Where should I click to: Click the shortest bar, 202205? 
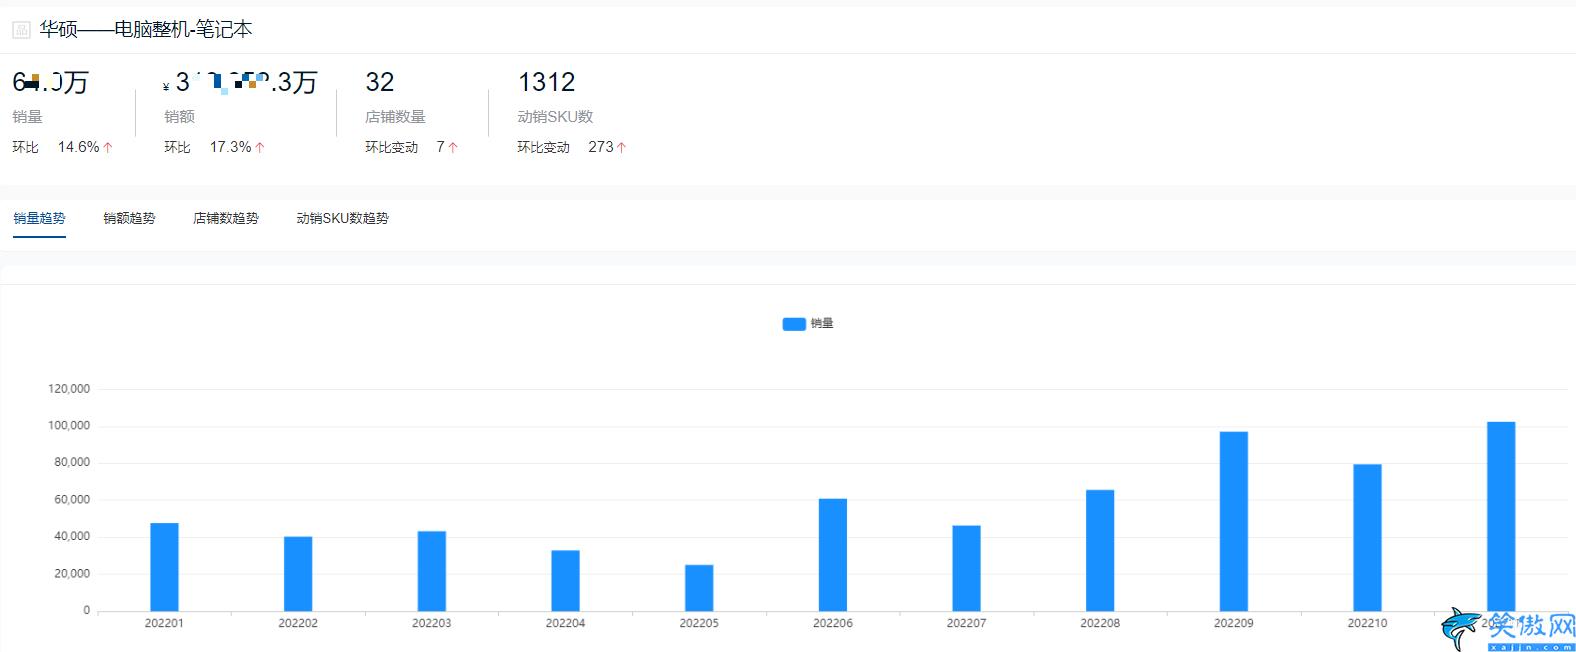click(x=699, y=588)
